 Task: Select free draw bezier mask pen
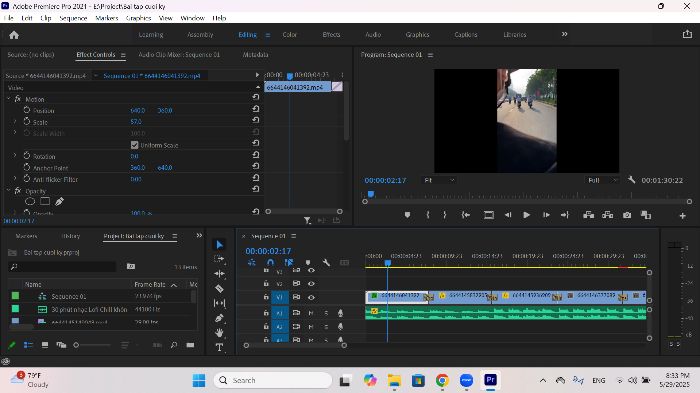[x=59, y=201]
